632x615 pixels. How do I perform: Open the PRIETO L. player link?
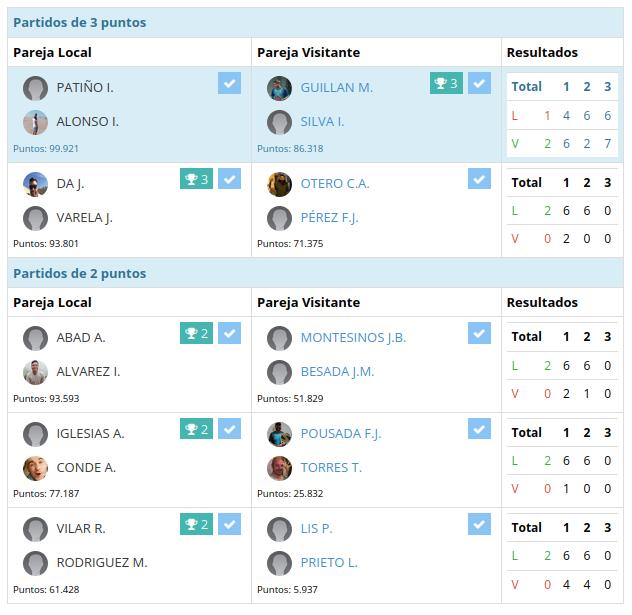(x=329, y=562)
